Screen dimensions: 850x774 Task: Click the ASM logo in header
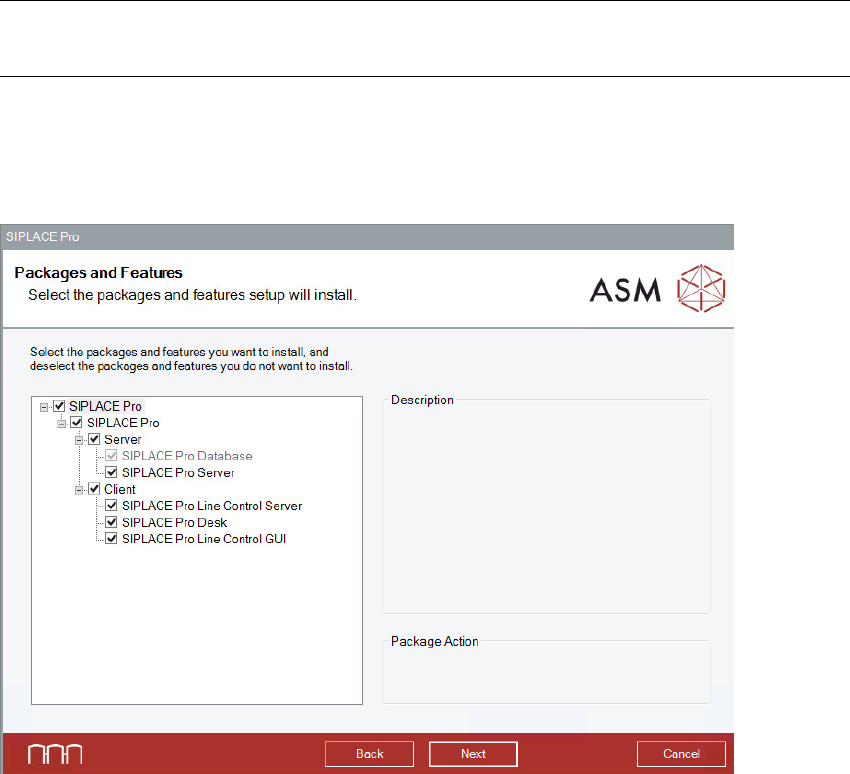tap(658, 288)
